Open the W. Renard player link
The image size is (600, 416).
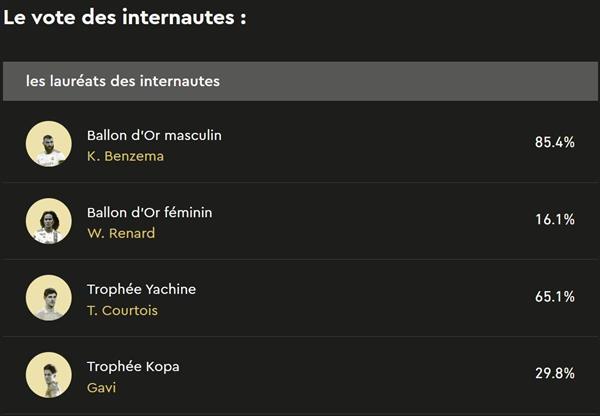tap(121, 233)
